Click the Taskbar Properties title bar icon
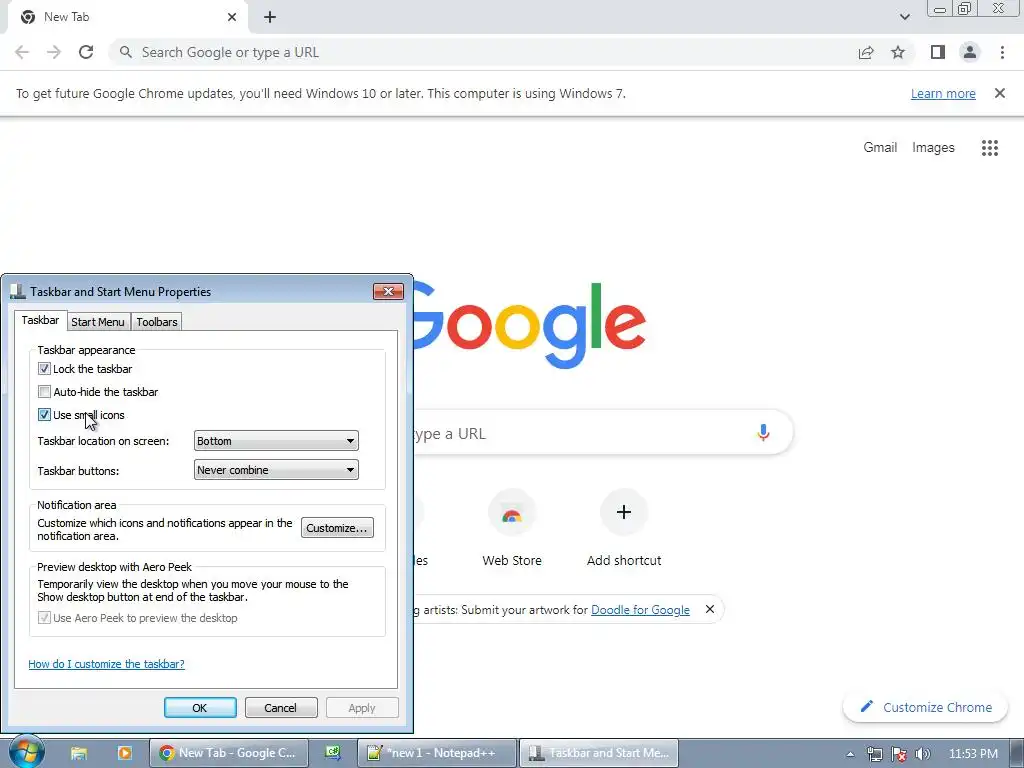The image size is (1024, 768). (x=18, y=291)
